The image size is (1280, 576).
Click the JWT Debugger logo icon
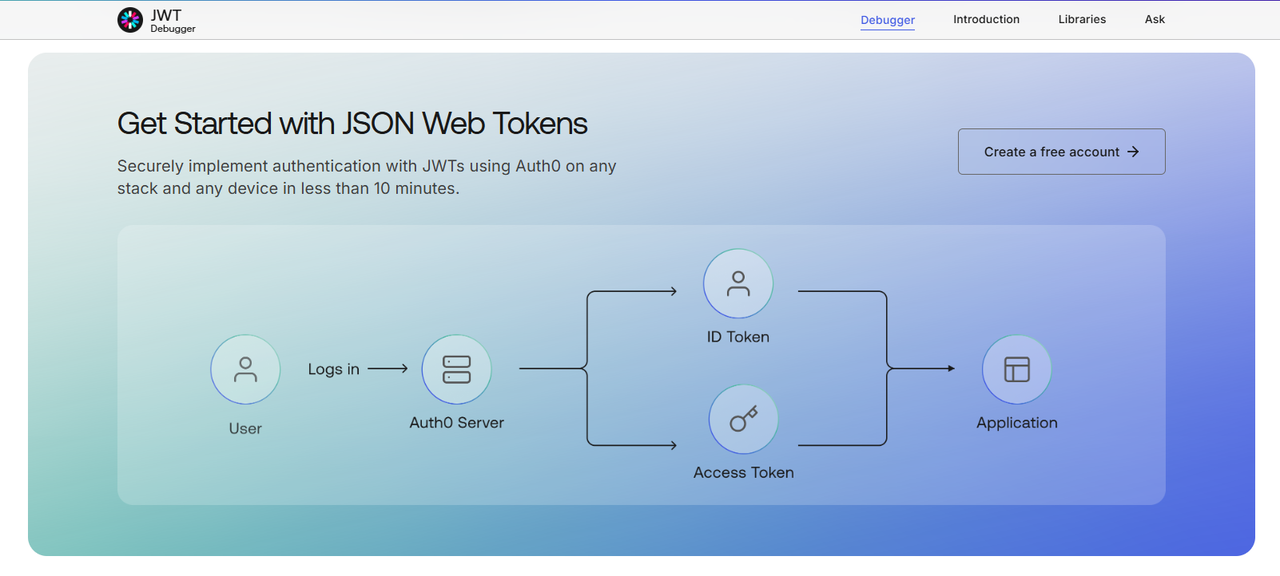(130, 20)
